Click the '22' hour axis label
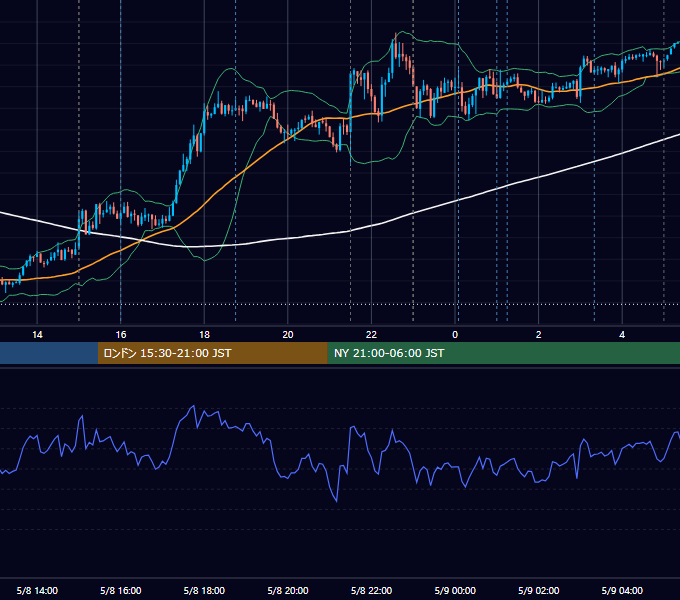Viewport: 680px width, 600px height. pyautogui.click(x=371, y=335)
